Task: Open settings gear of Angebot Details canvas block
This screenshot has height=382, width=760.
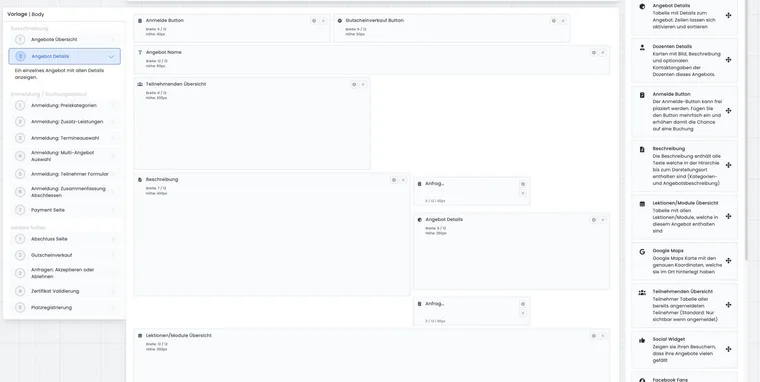Action: click(594, 220)
